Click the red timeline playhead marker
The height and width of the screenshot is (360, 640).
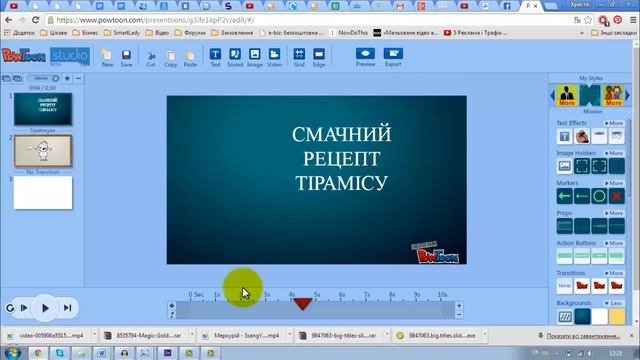coord(303,304)
